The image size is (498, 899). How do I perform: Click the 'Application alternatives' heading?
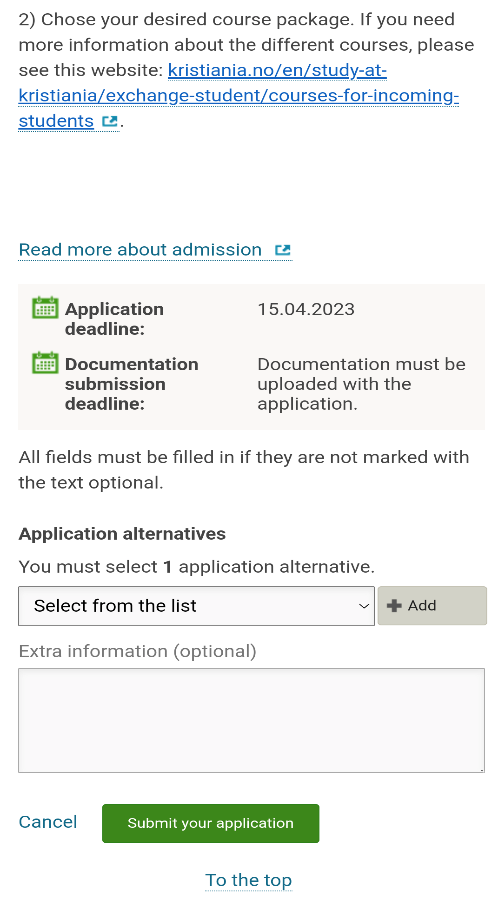[122, 534]
